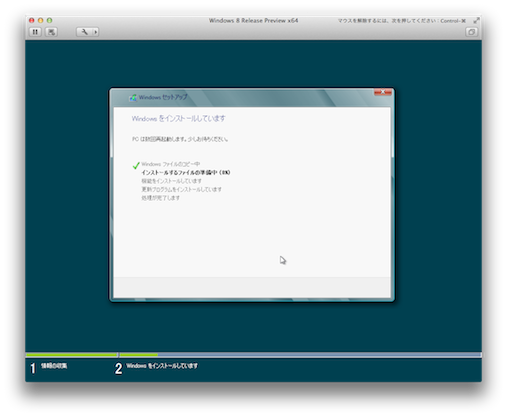Zoom the VM window with green button
Screen dimensions: 507x417
coord(49,20)
